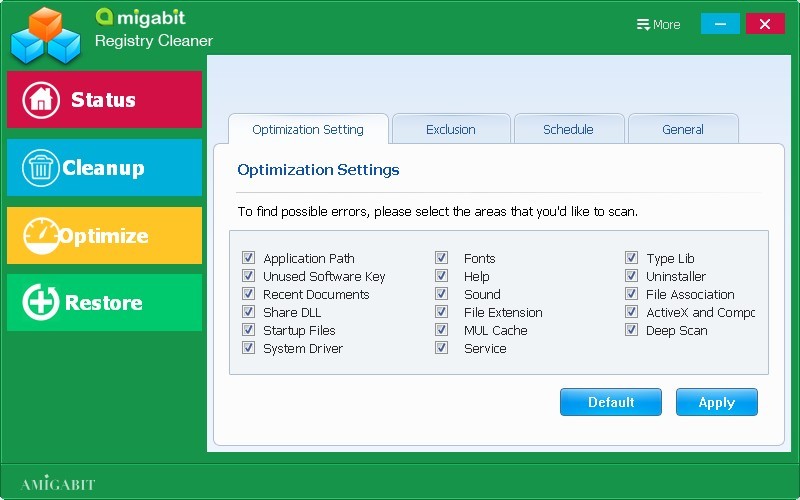Viewport: 800px width, 500px height.
Task: Go to the General tab
Action: click(682, 129)
